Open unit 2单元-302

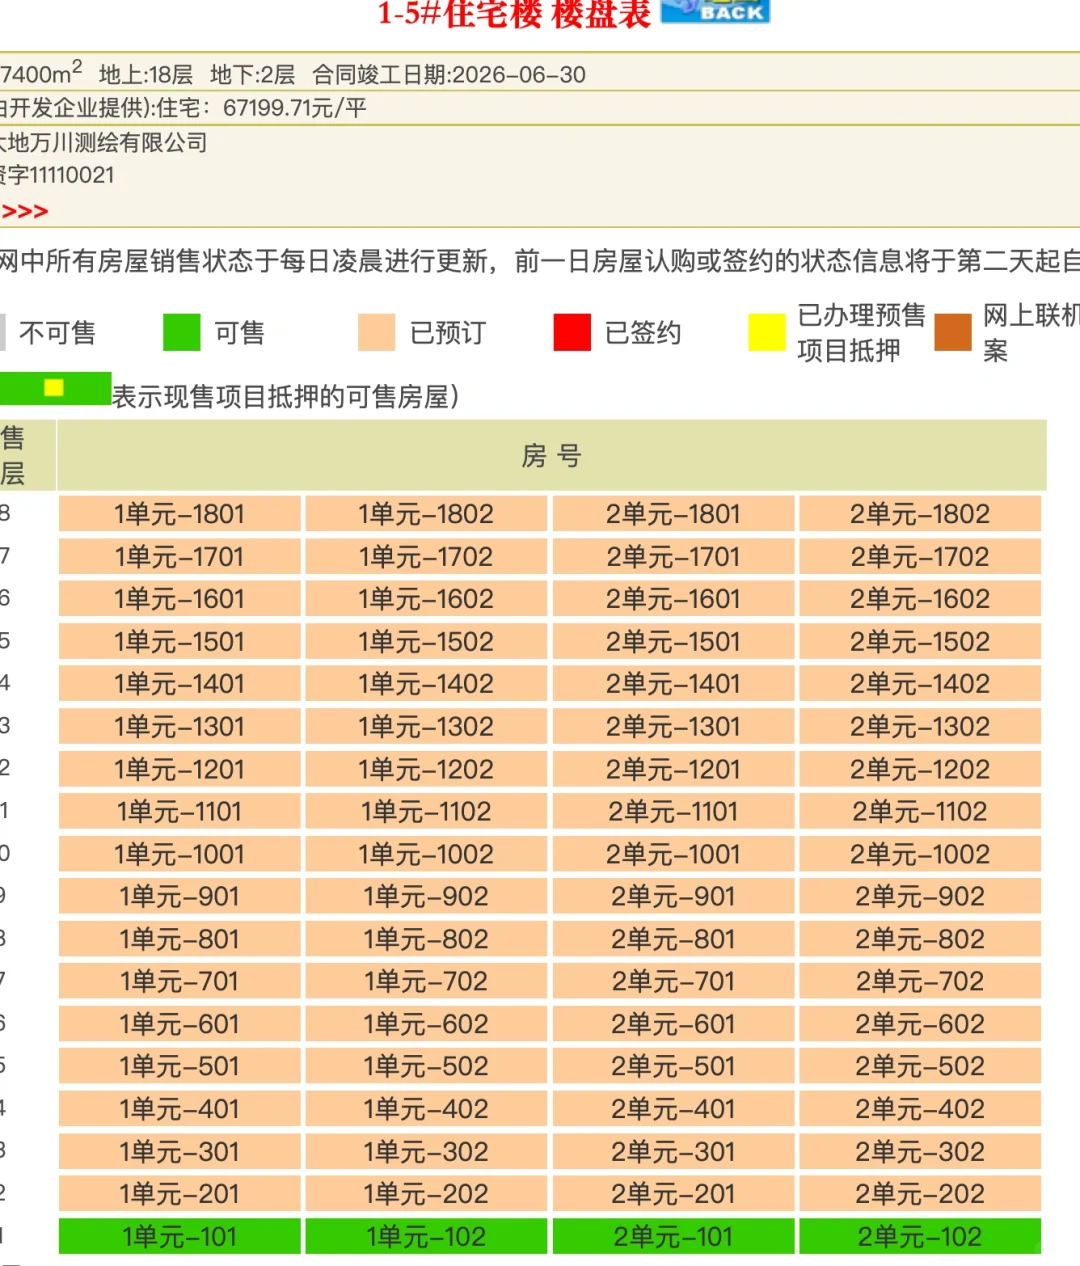(920, 1151)
